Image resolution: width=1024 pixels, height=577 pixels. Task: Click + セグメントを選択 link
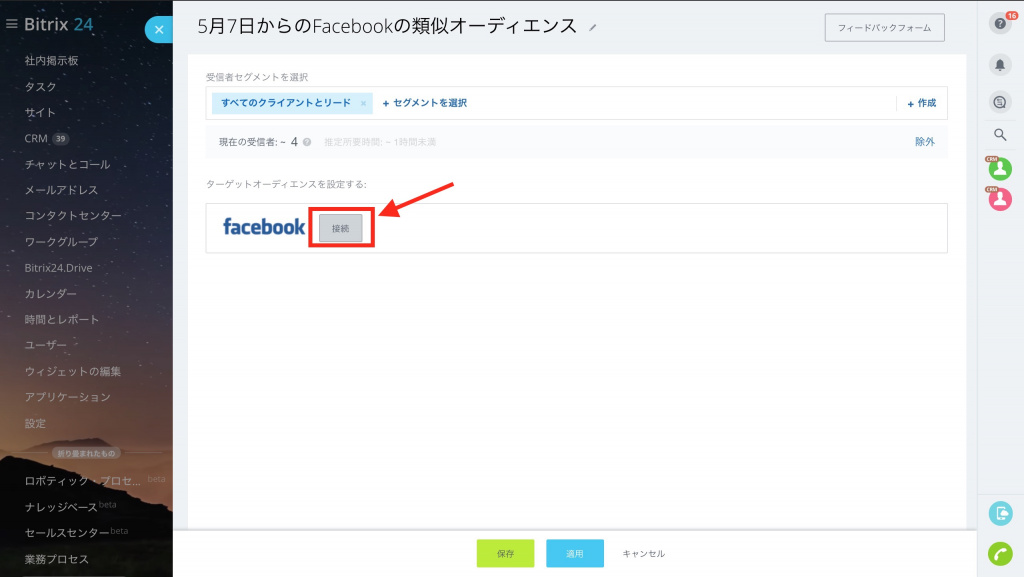pos(424,103)
